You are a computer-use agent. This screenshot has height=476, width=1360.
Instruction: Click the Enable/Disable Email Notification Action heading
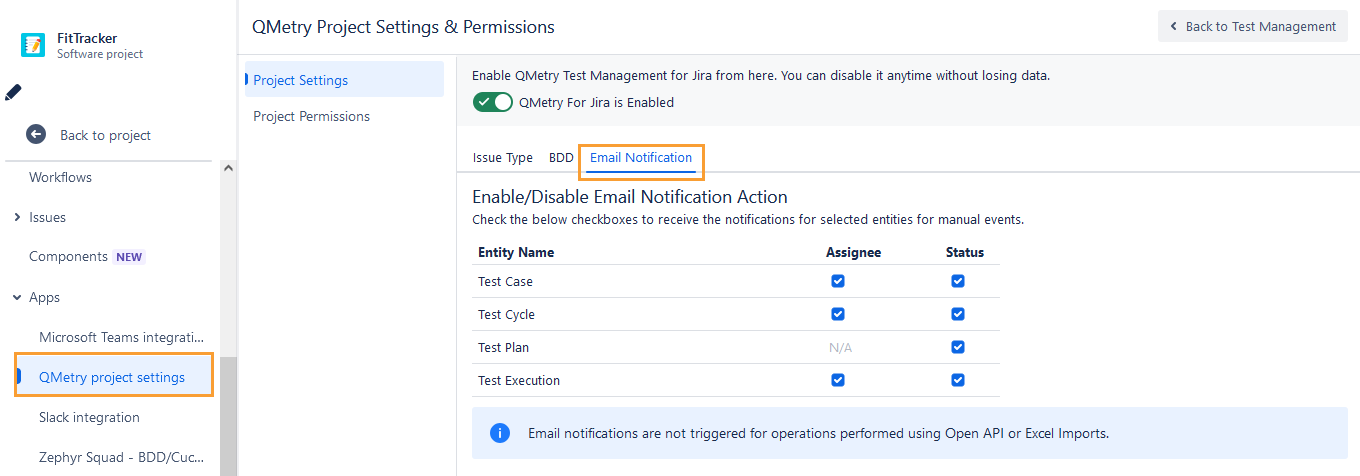[x=630, y=197]
